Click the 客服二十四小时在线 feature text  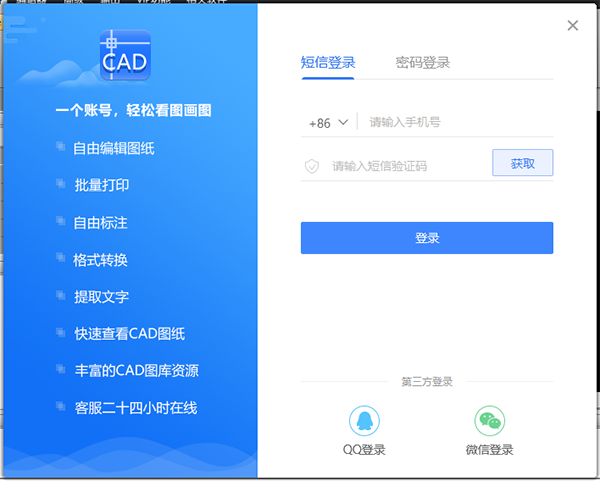click(x=136, y=408)
